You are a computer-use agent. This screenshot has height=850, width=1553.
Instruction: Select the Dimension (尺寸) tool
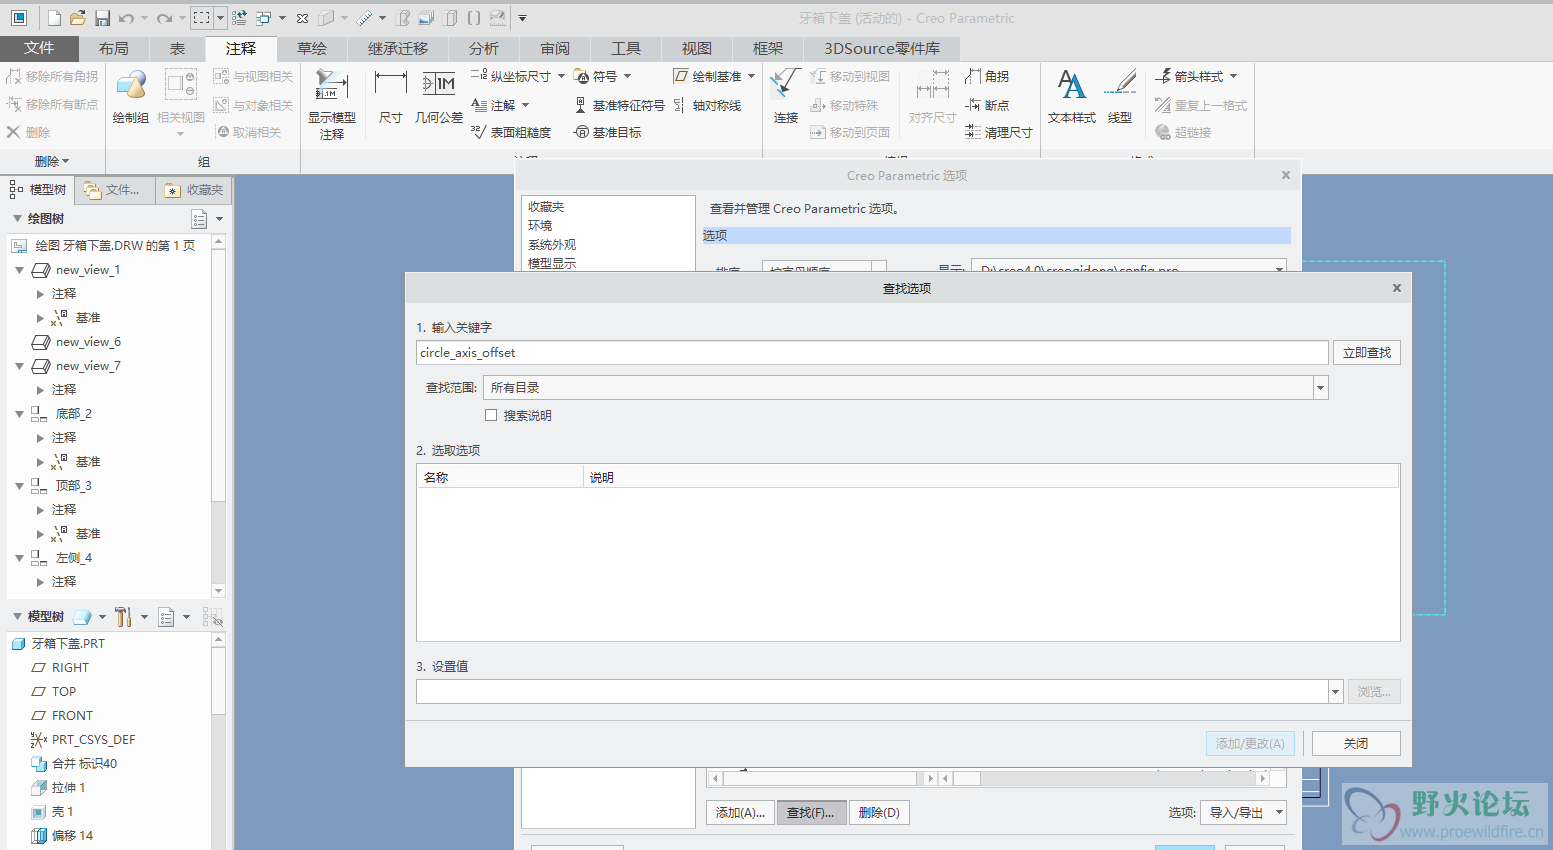point(390,97)
